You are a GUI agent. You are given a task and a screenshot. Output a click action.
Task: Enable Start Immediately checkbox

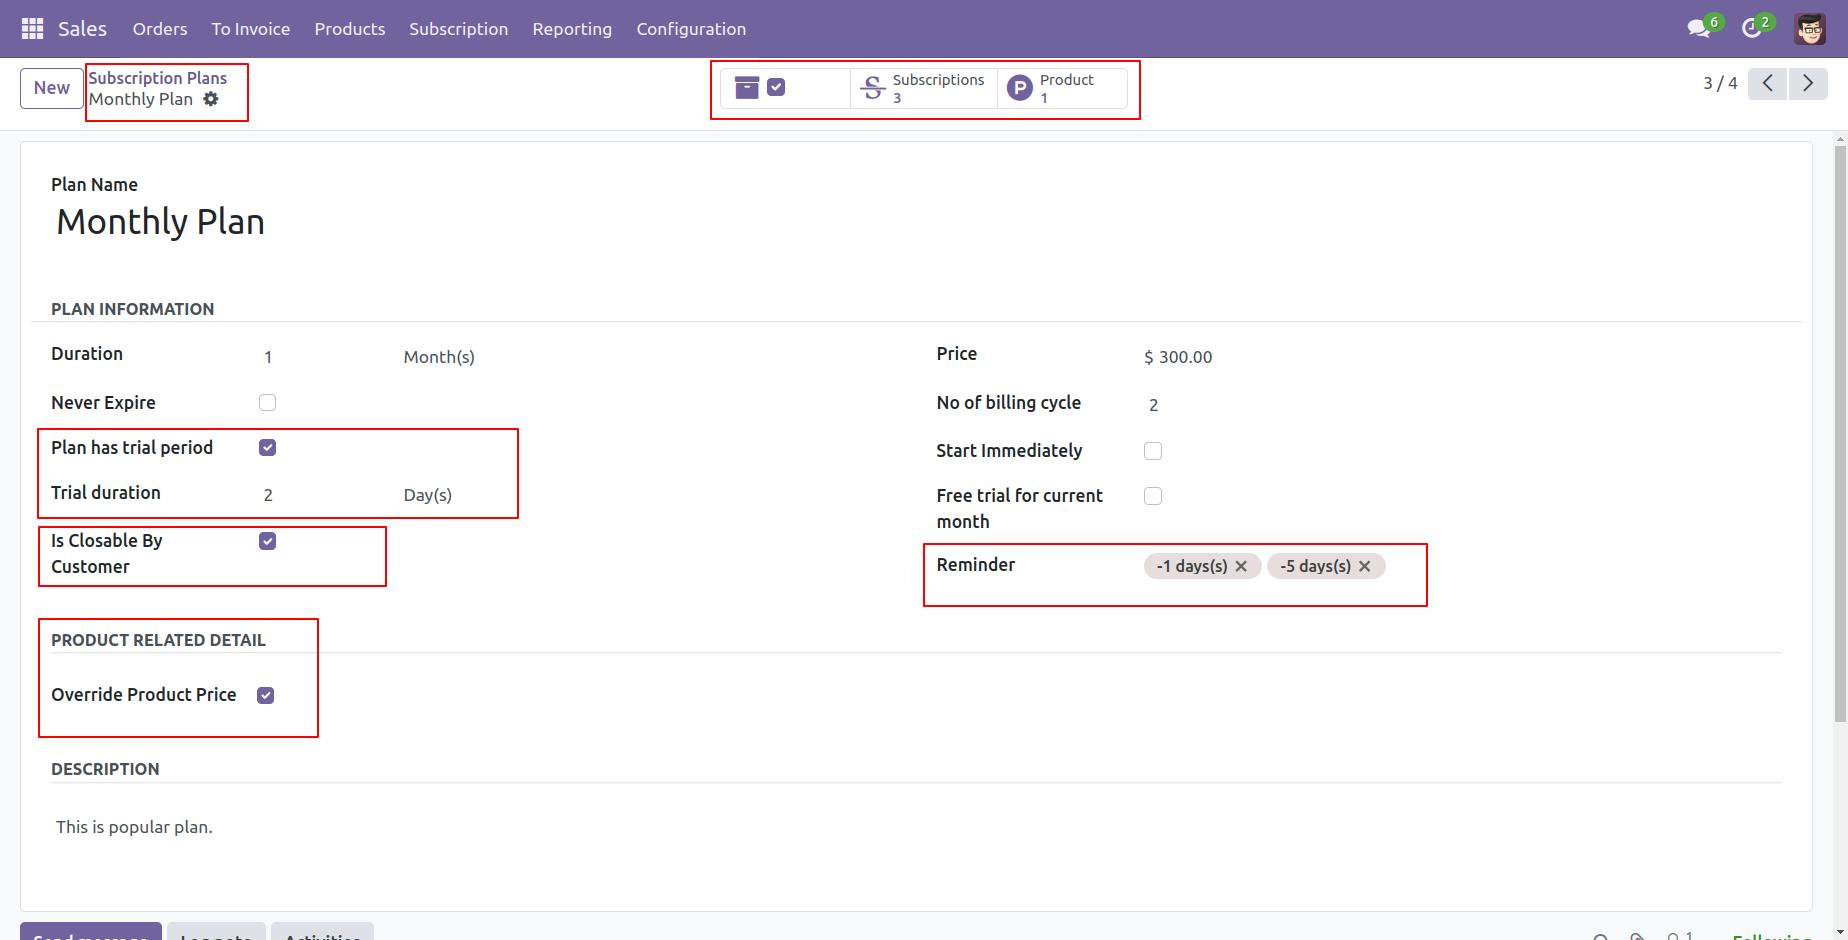pos(1153,451)
